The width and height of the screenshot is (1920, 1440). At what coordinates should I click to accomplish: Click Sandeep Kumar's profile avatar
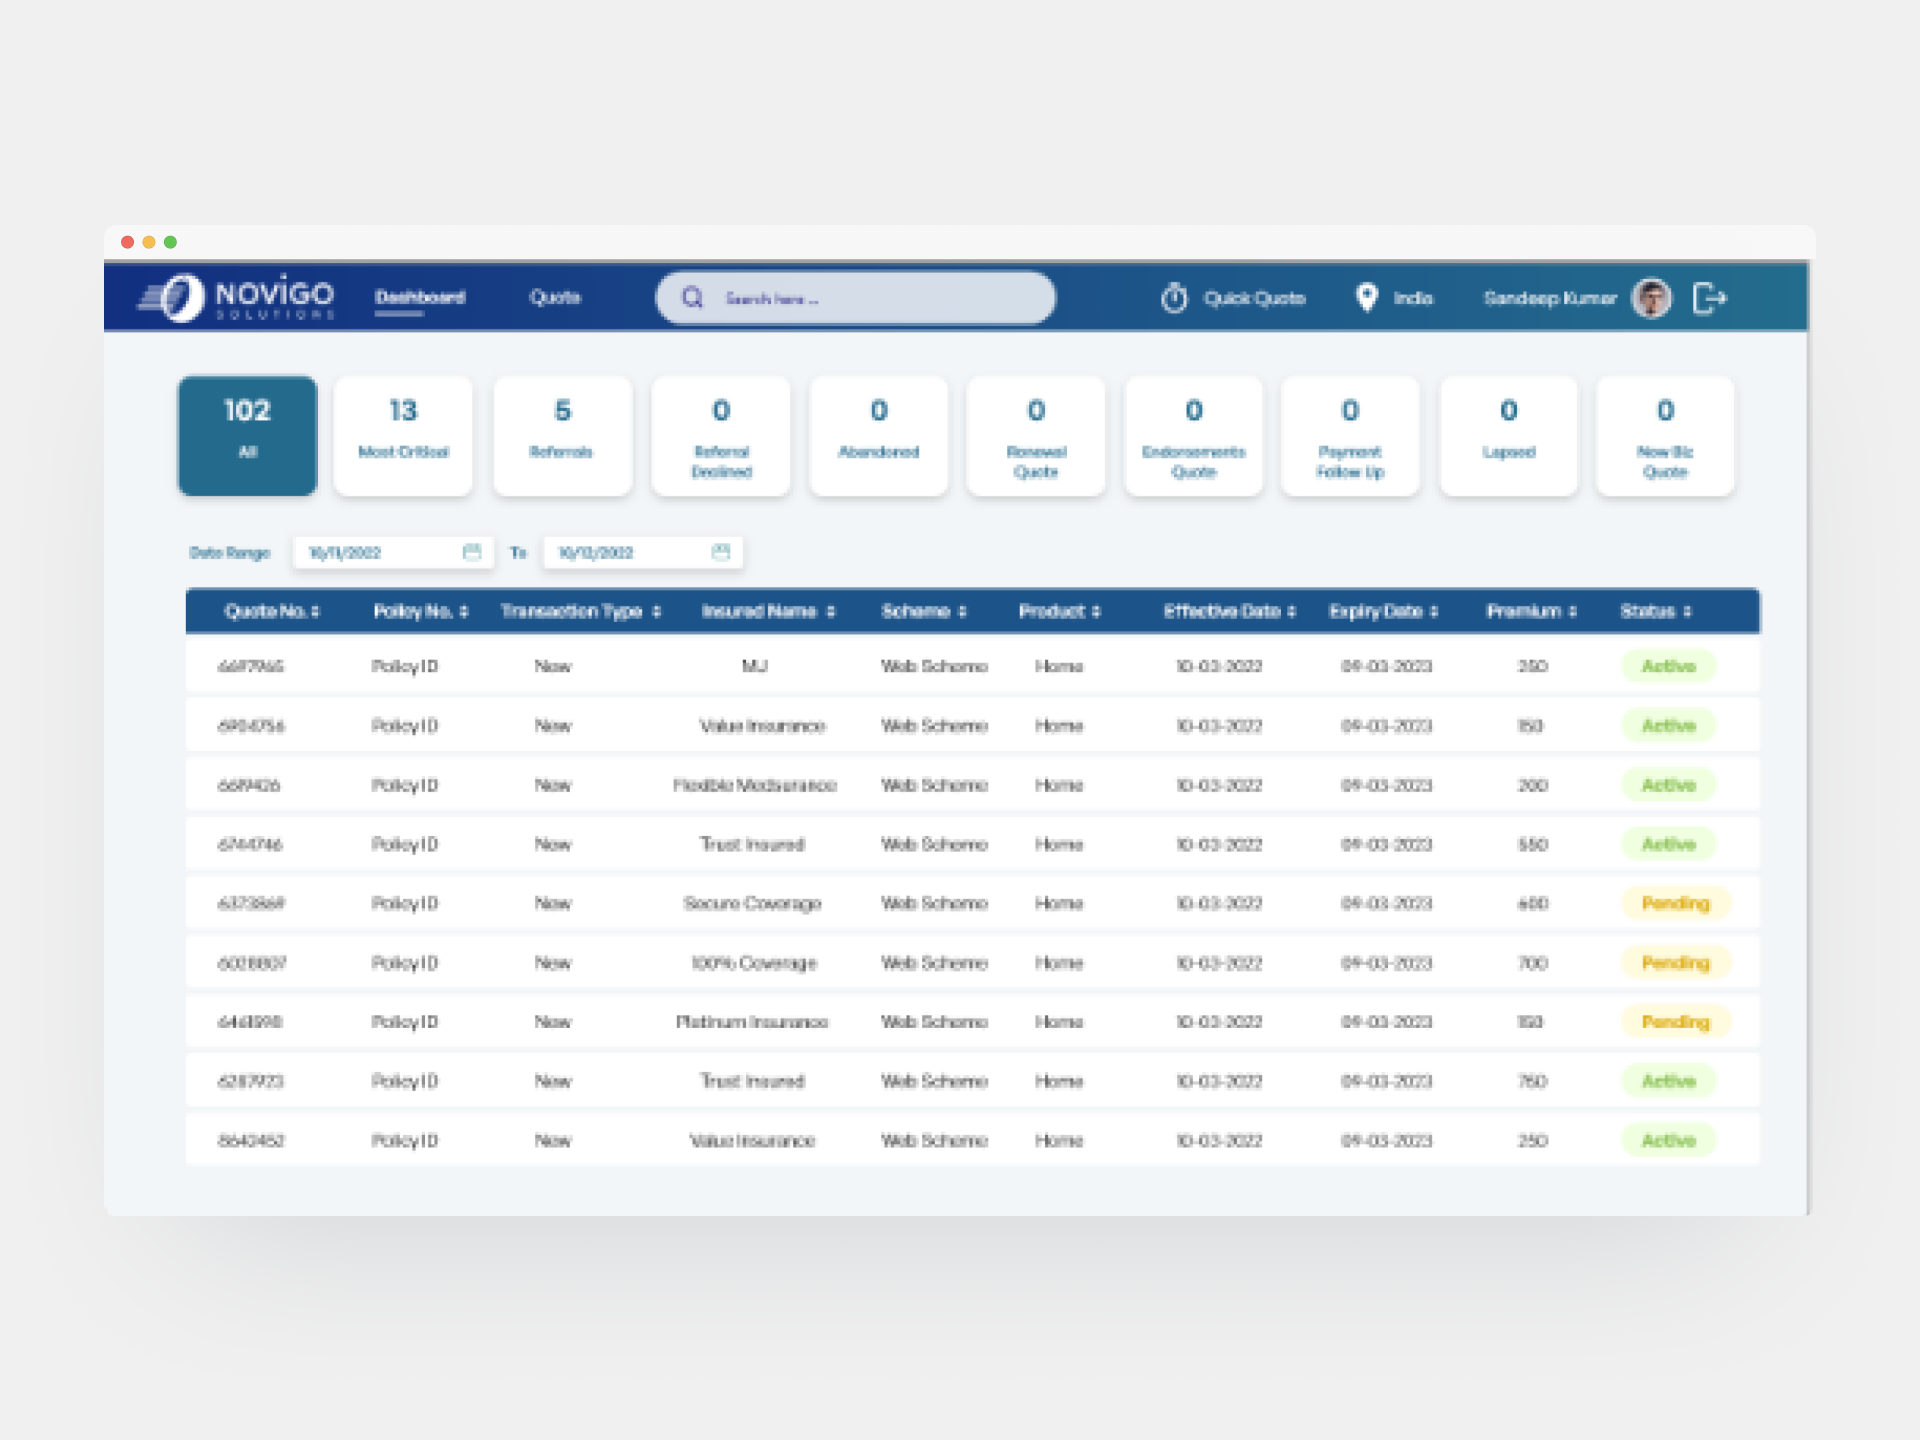(x=1653, y=297)
